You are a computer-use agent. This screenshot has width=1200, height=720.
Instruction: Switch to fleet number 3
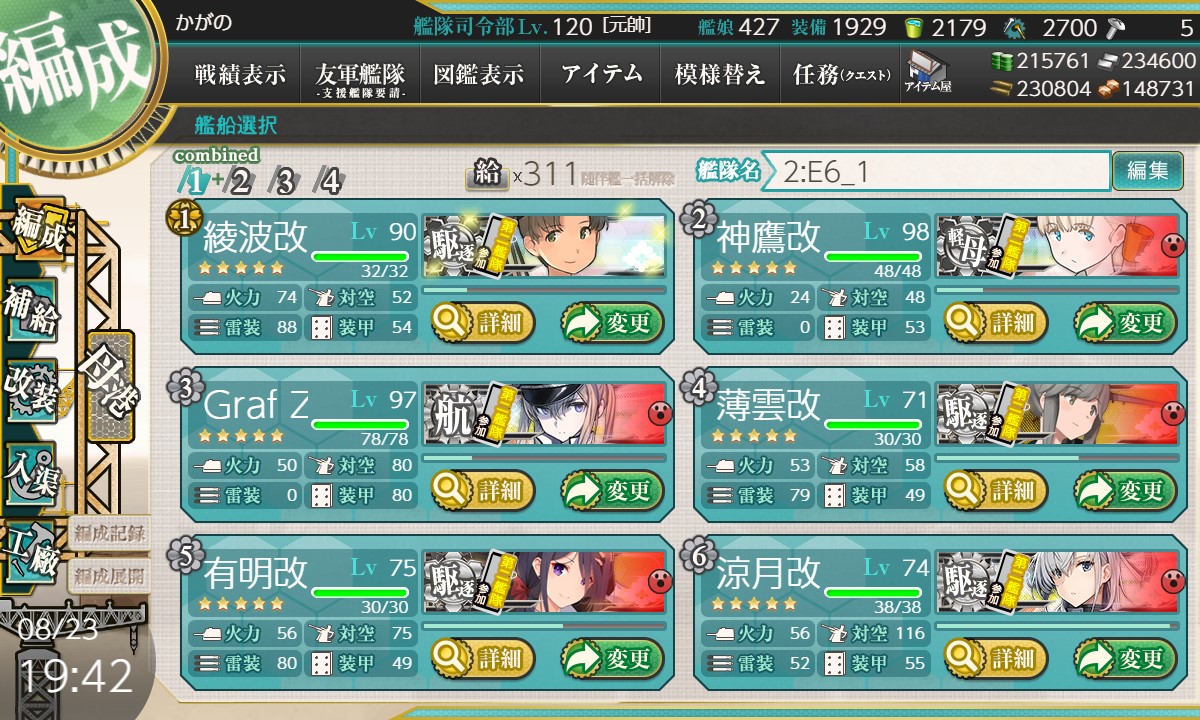285,181
